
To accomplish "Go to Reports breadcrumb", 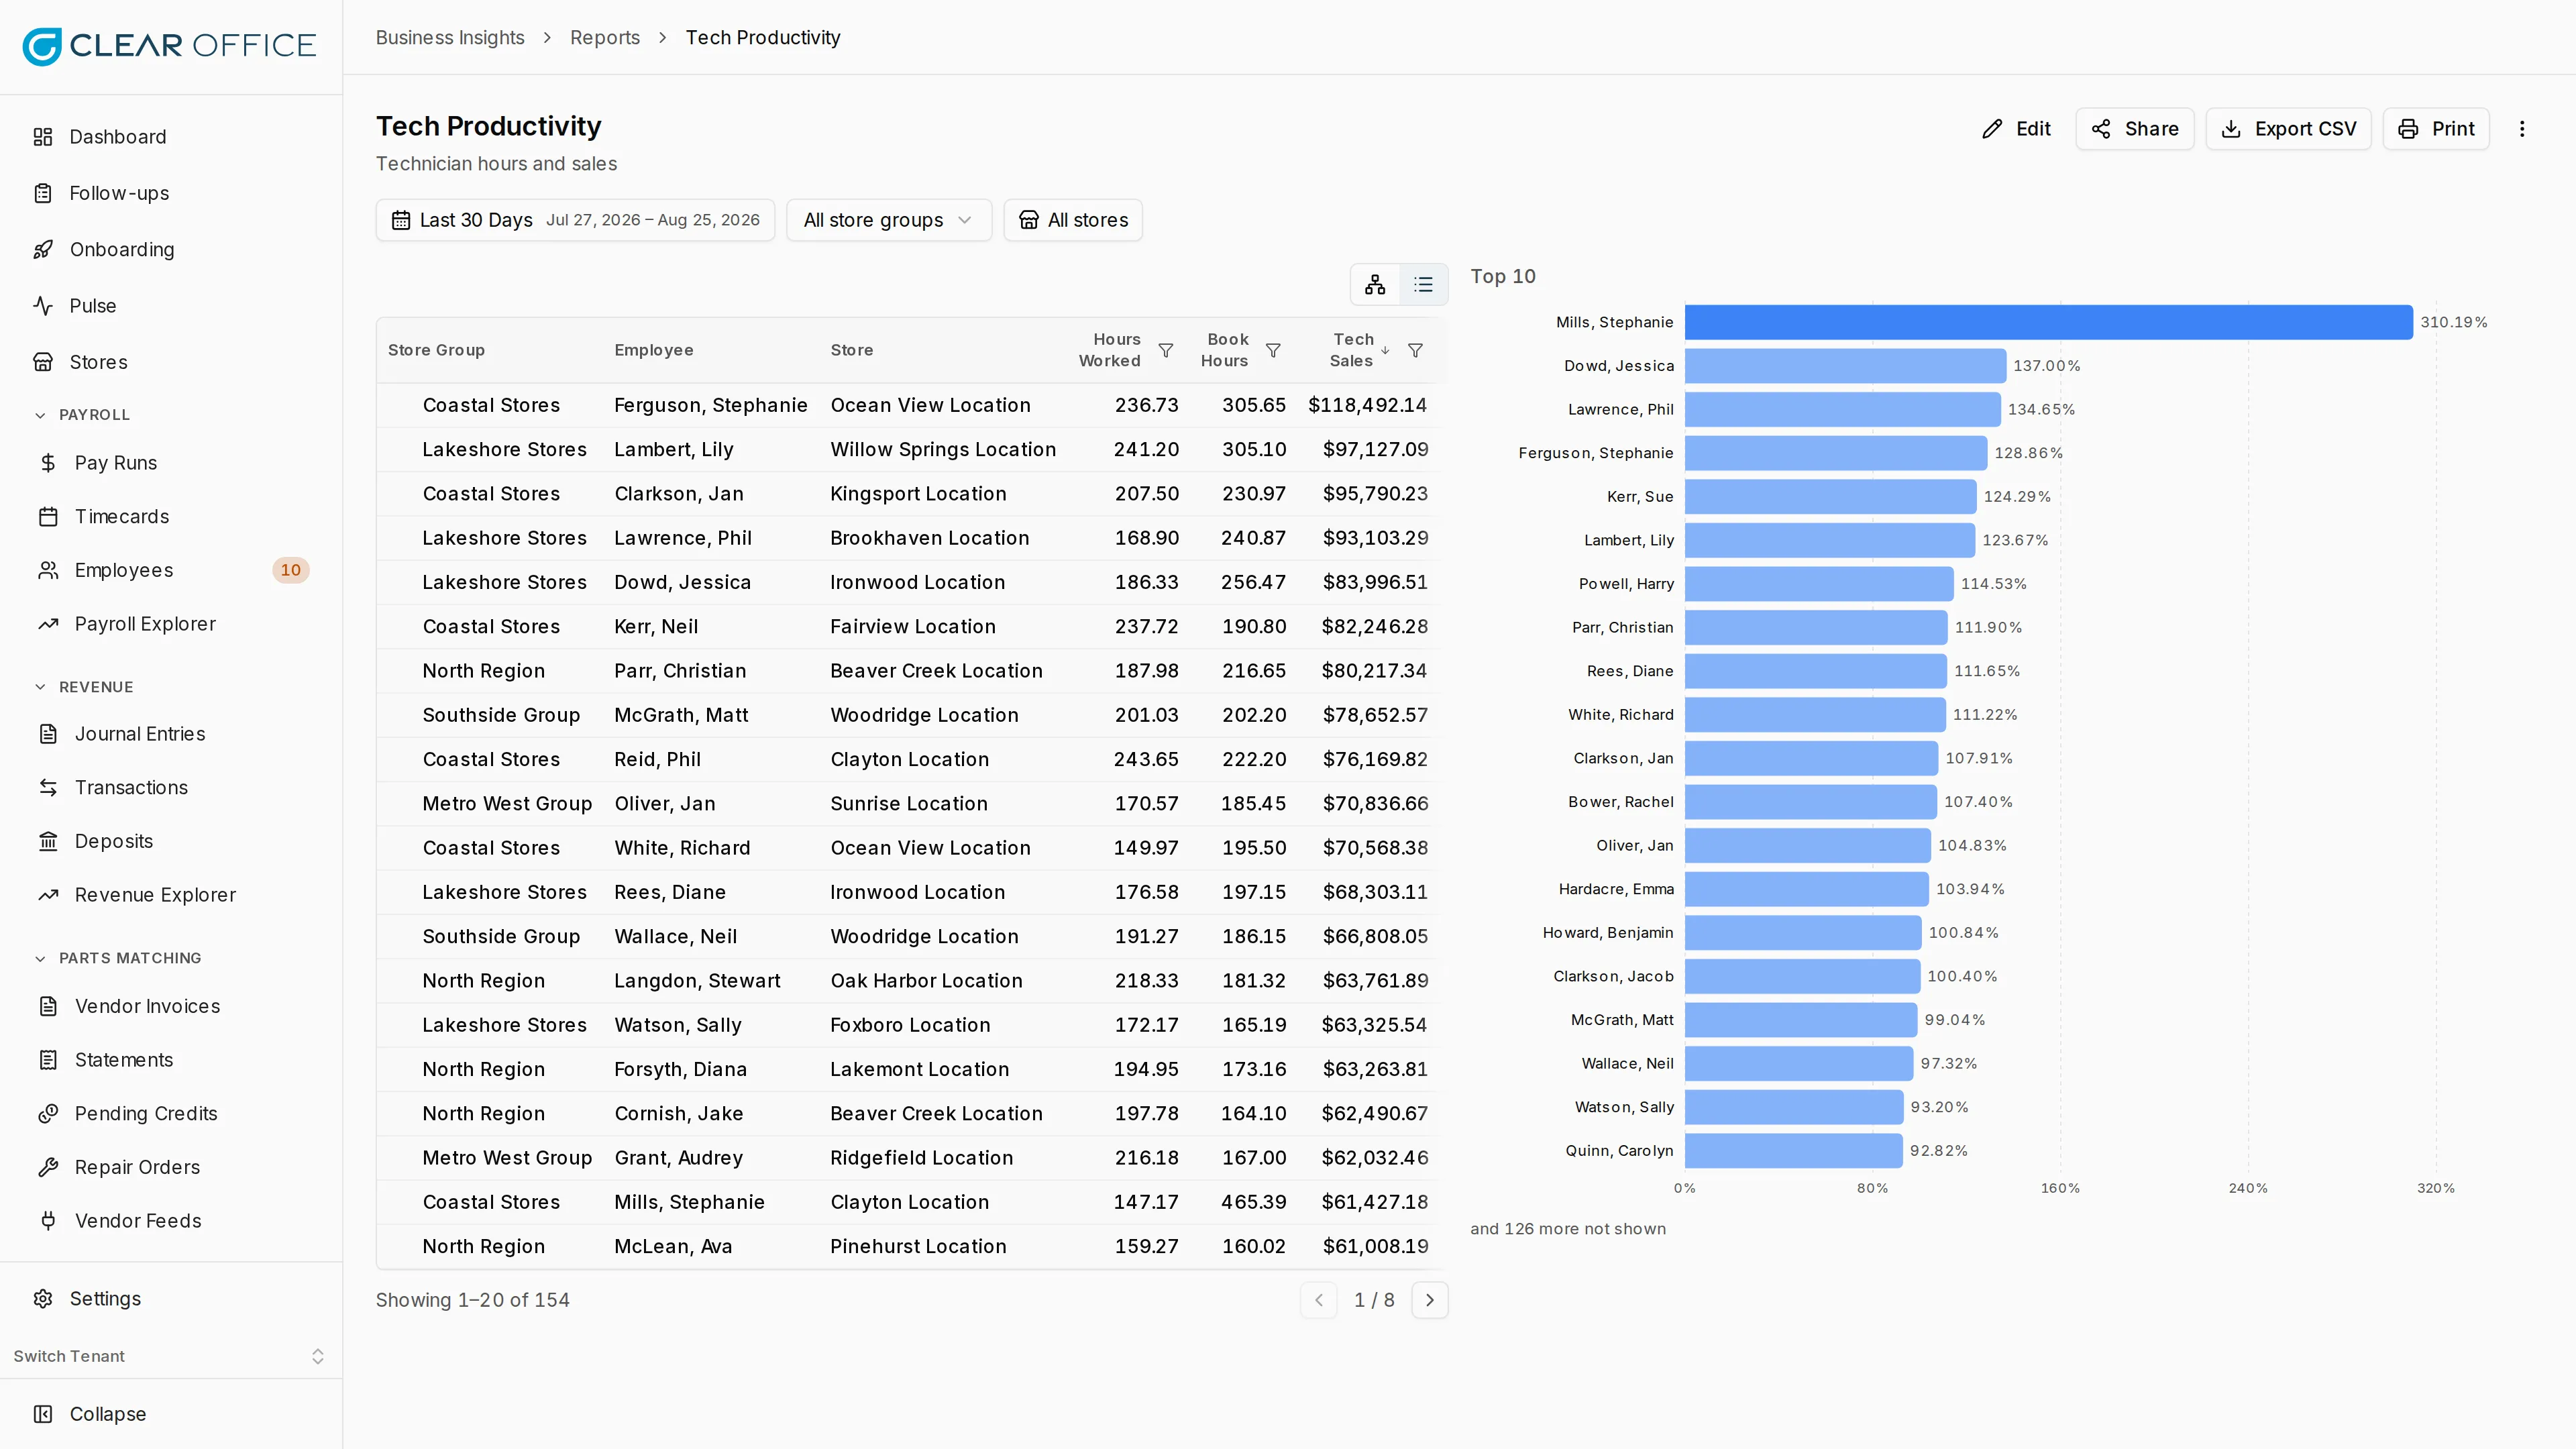I will click(605, 38).
